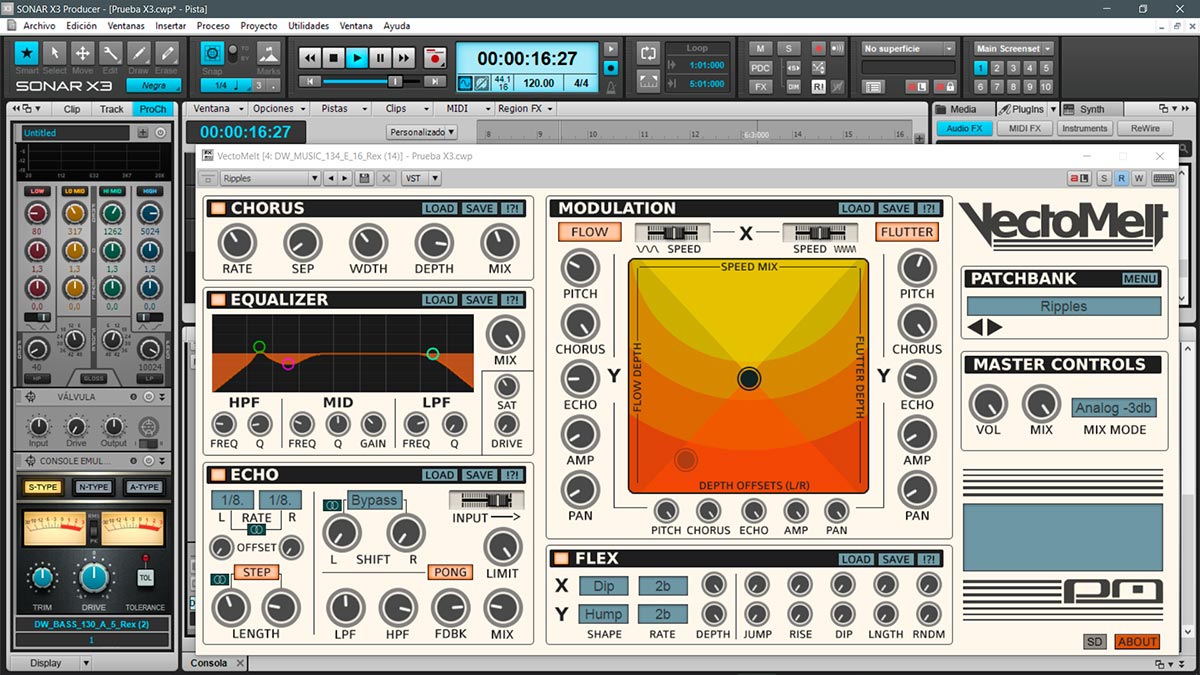
Task: Click the Chorus RATE knob
Action: pyautogui.click(x=237, y=242)
